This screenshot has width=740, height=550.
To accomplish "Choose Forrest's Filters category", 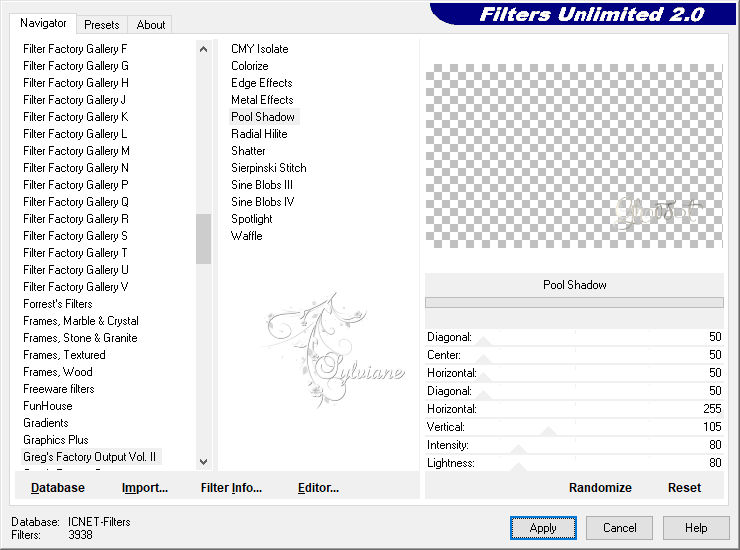I will 58,304.
